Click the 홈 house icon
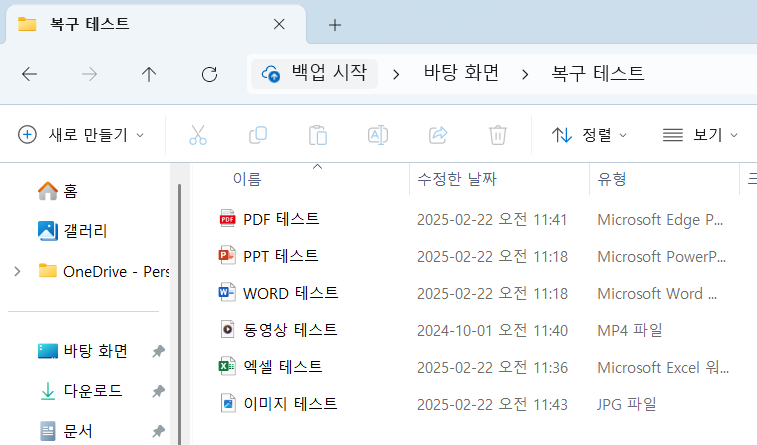Image resolution: width=757 pixels, height=445 pixels. (x=48, y=191)
